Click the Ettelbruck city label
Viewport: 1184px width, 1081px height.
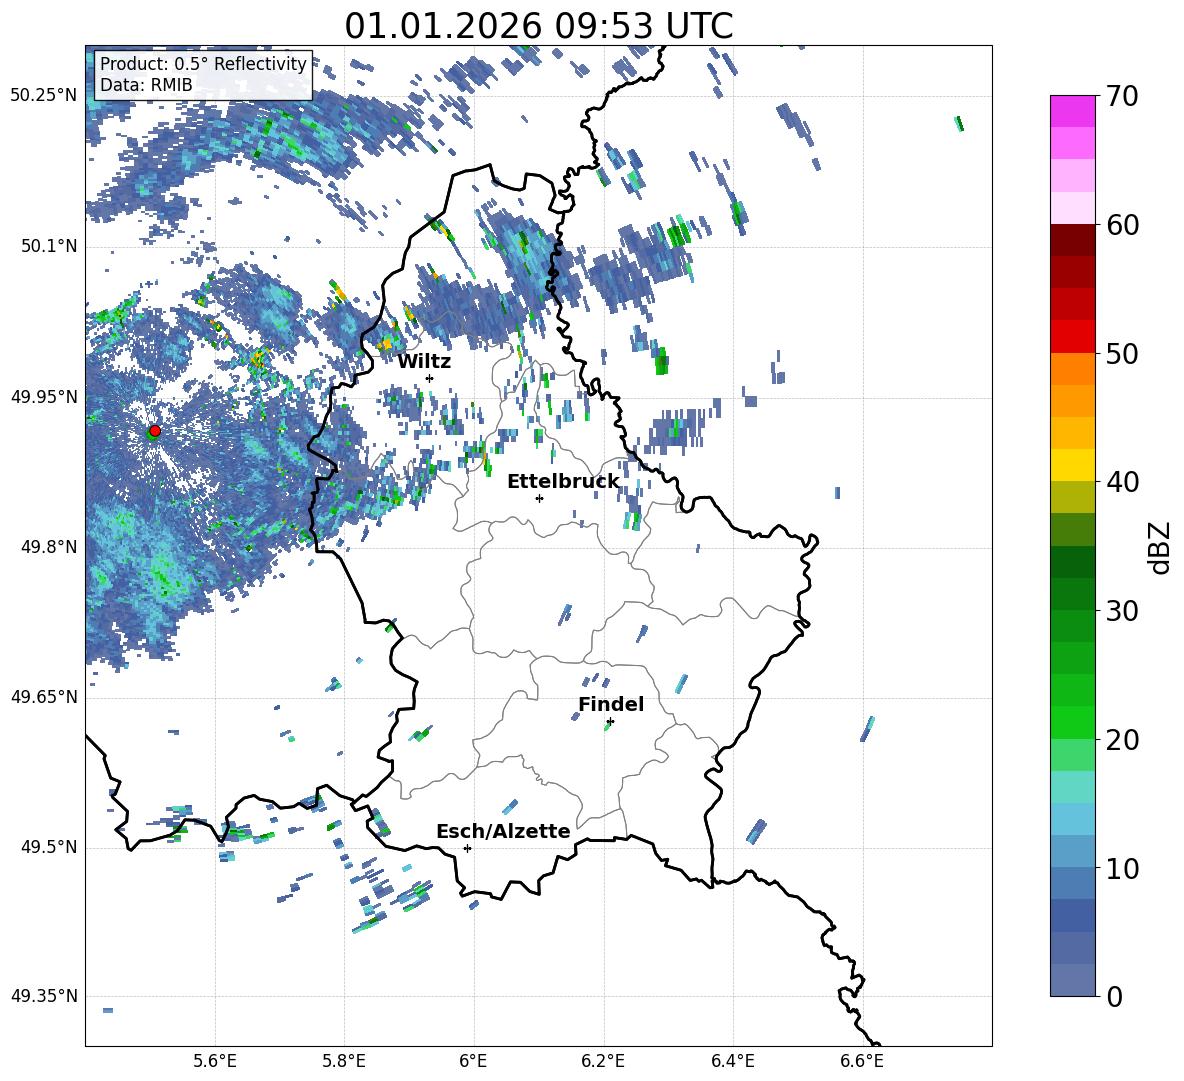click(563, 482)
